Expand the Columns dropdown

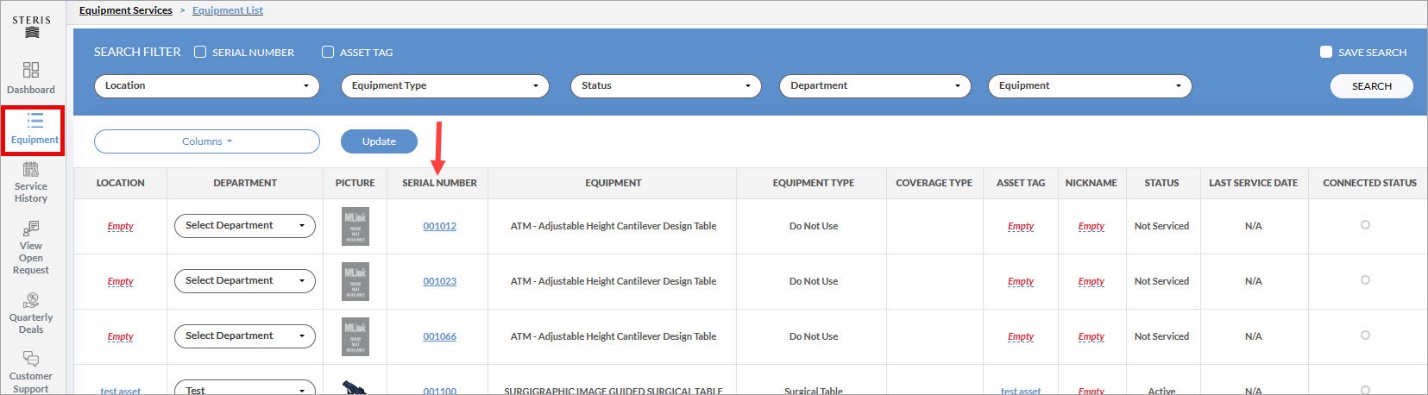pyautogui.click(x=207, y=142)
